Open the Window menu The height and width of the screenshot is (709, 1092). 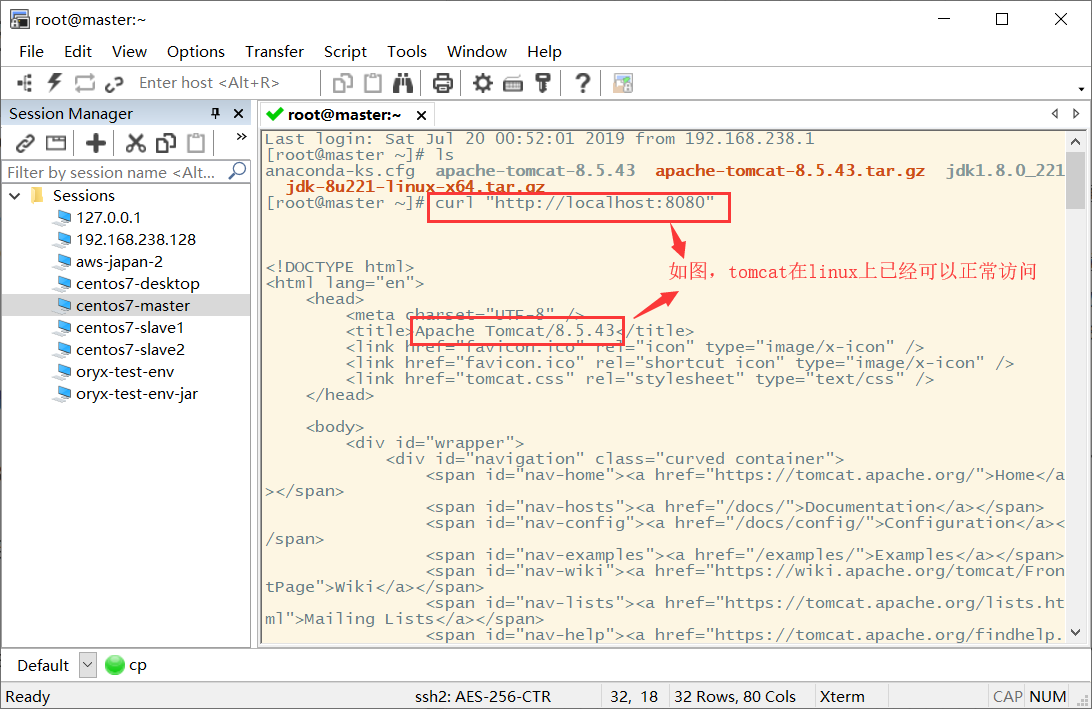[x=477, y=52]
